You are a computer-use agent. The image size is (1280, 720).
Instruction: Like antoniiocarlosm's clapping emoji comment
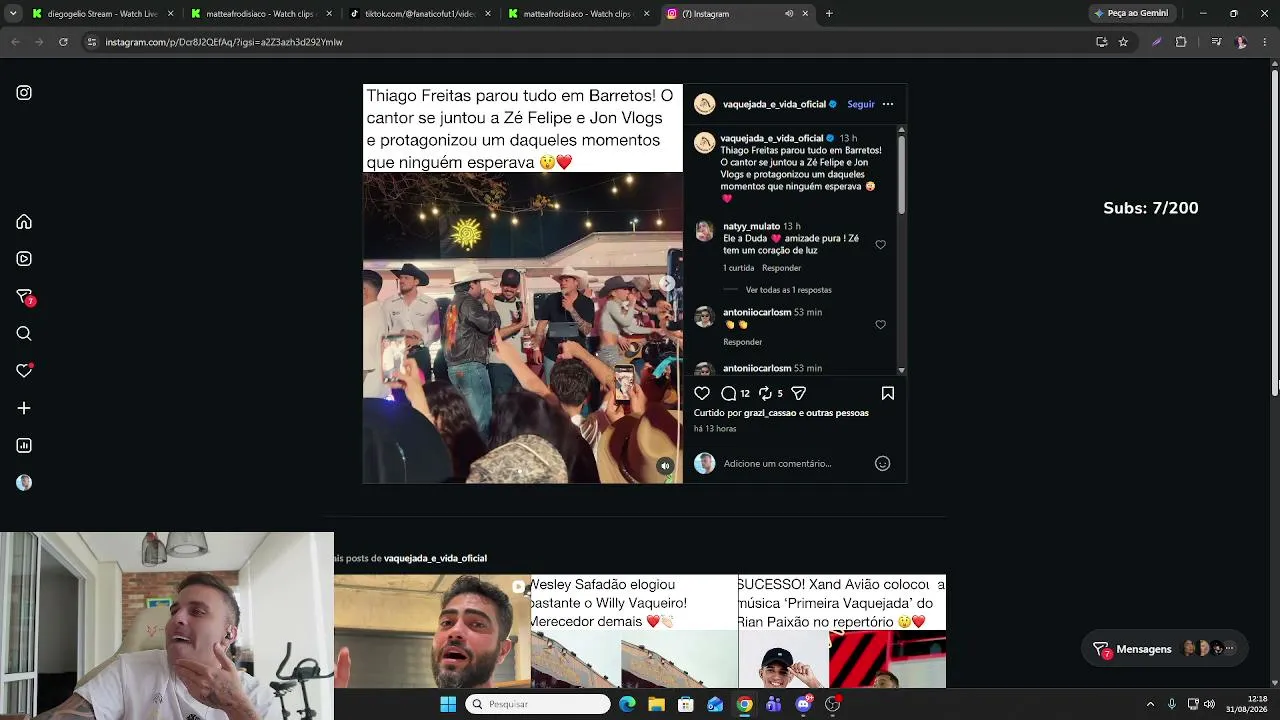(880, 325)
